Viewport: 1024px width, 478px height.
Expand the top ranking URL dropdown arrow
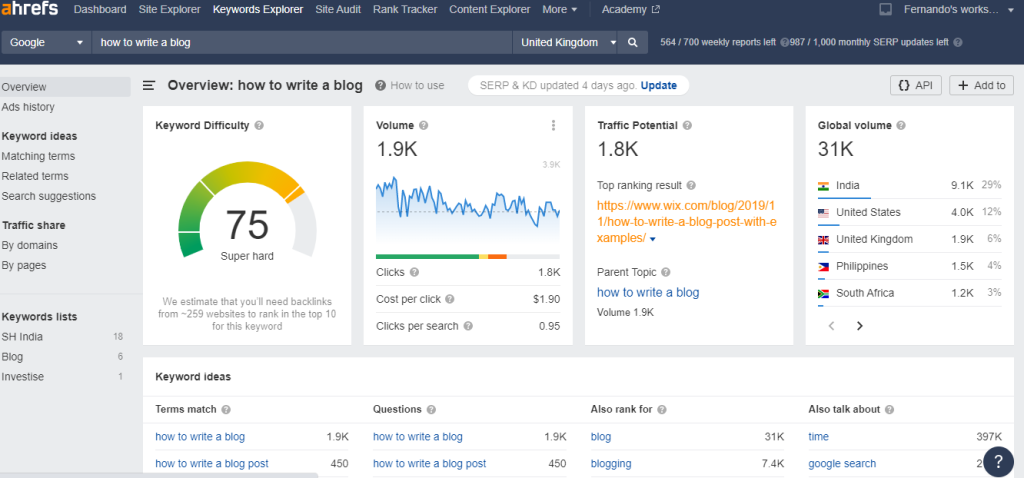point(652,240)
